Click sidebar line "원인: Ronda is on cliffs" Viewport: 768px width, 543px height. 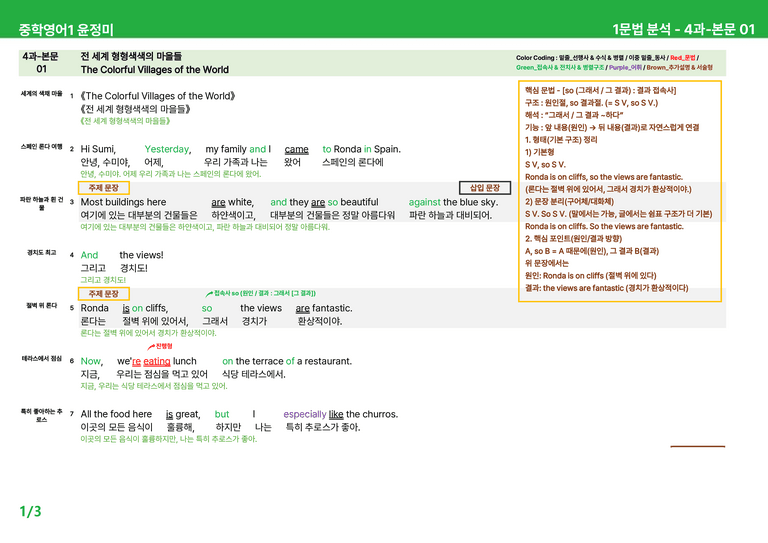click(591, 276)
